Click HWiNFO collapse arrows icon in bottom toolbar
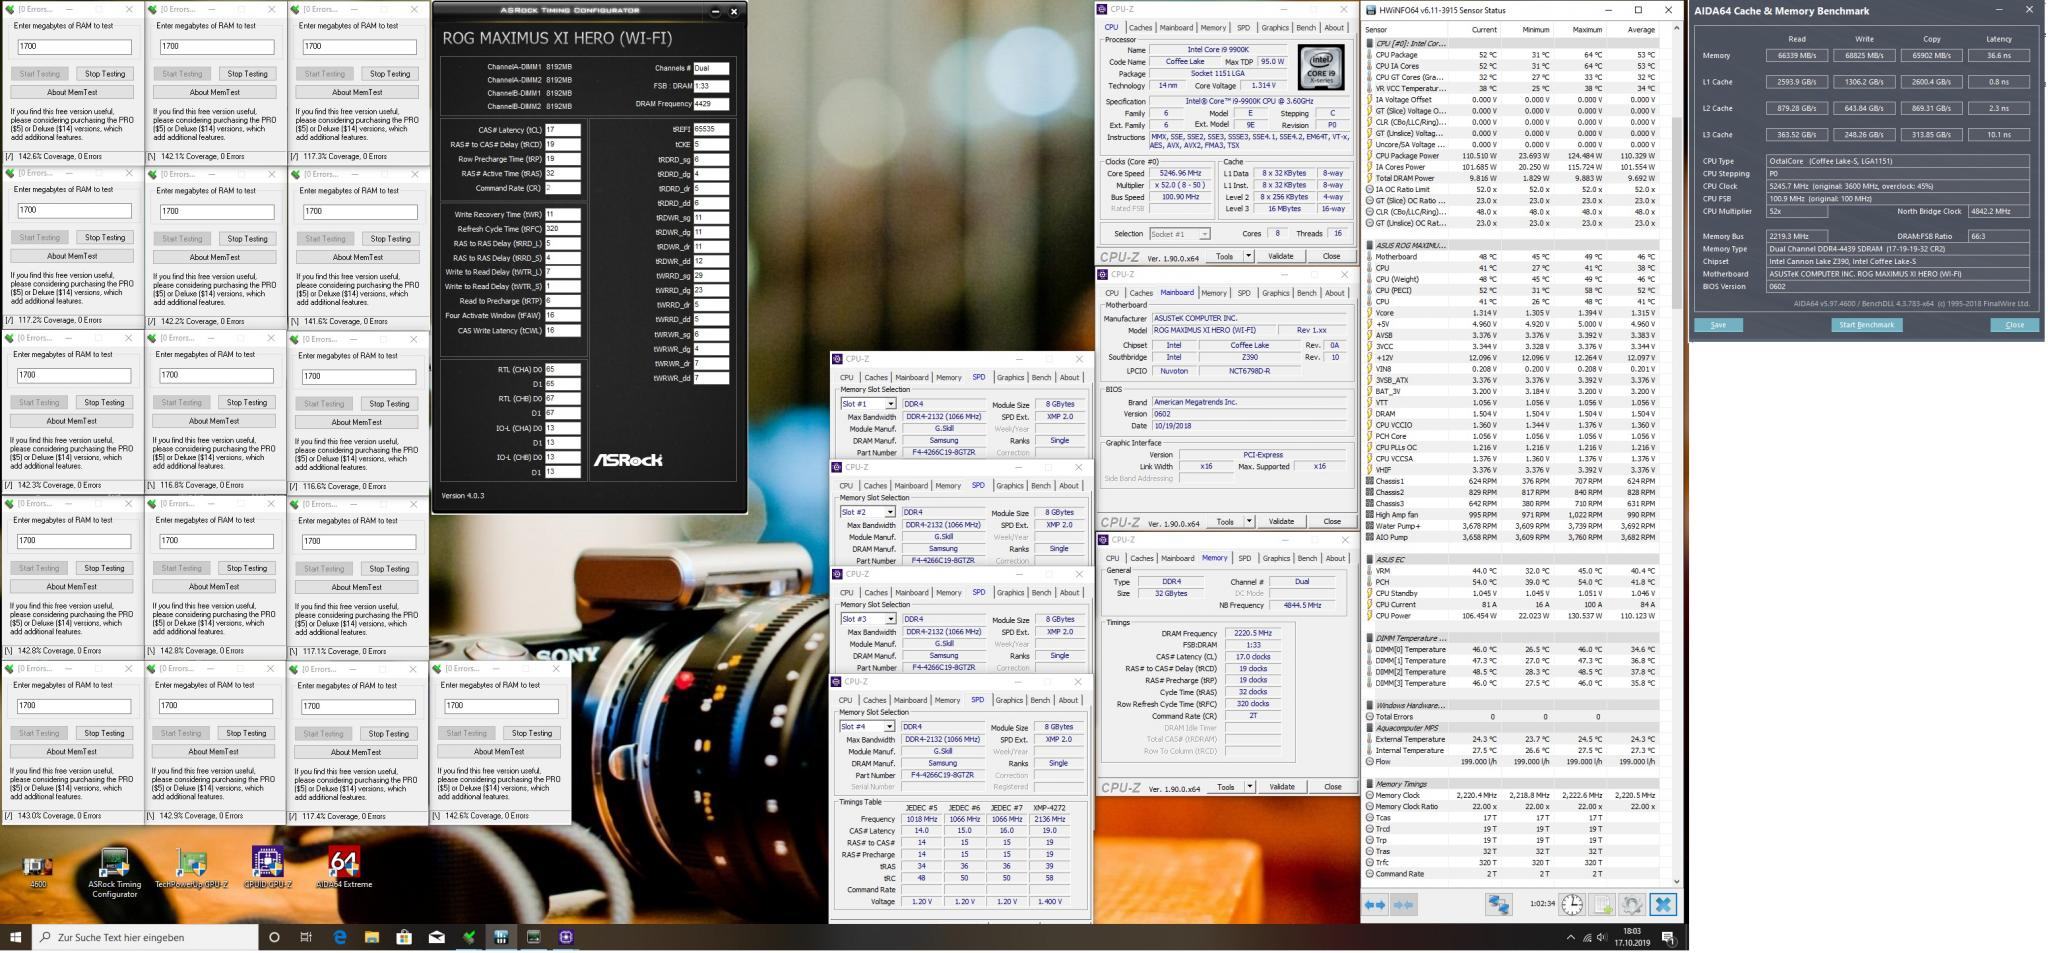The width and height of the screenshot is (2048, 953). point(1402,904)
